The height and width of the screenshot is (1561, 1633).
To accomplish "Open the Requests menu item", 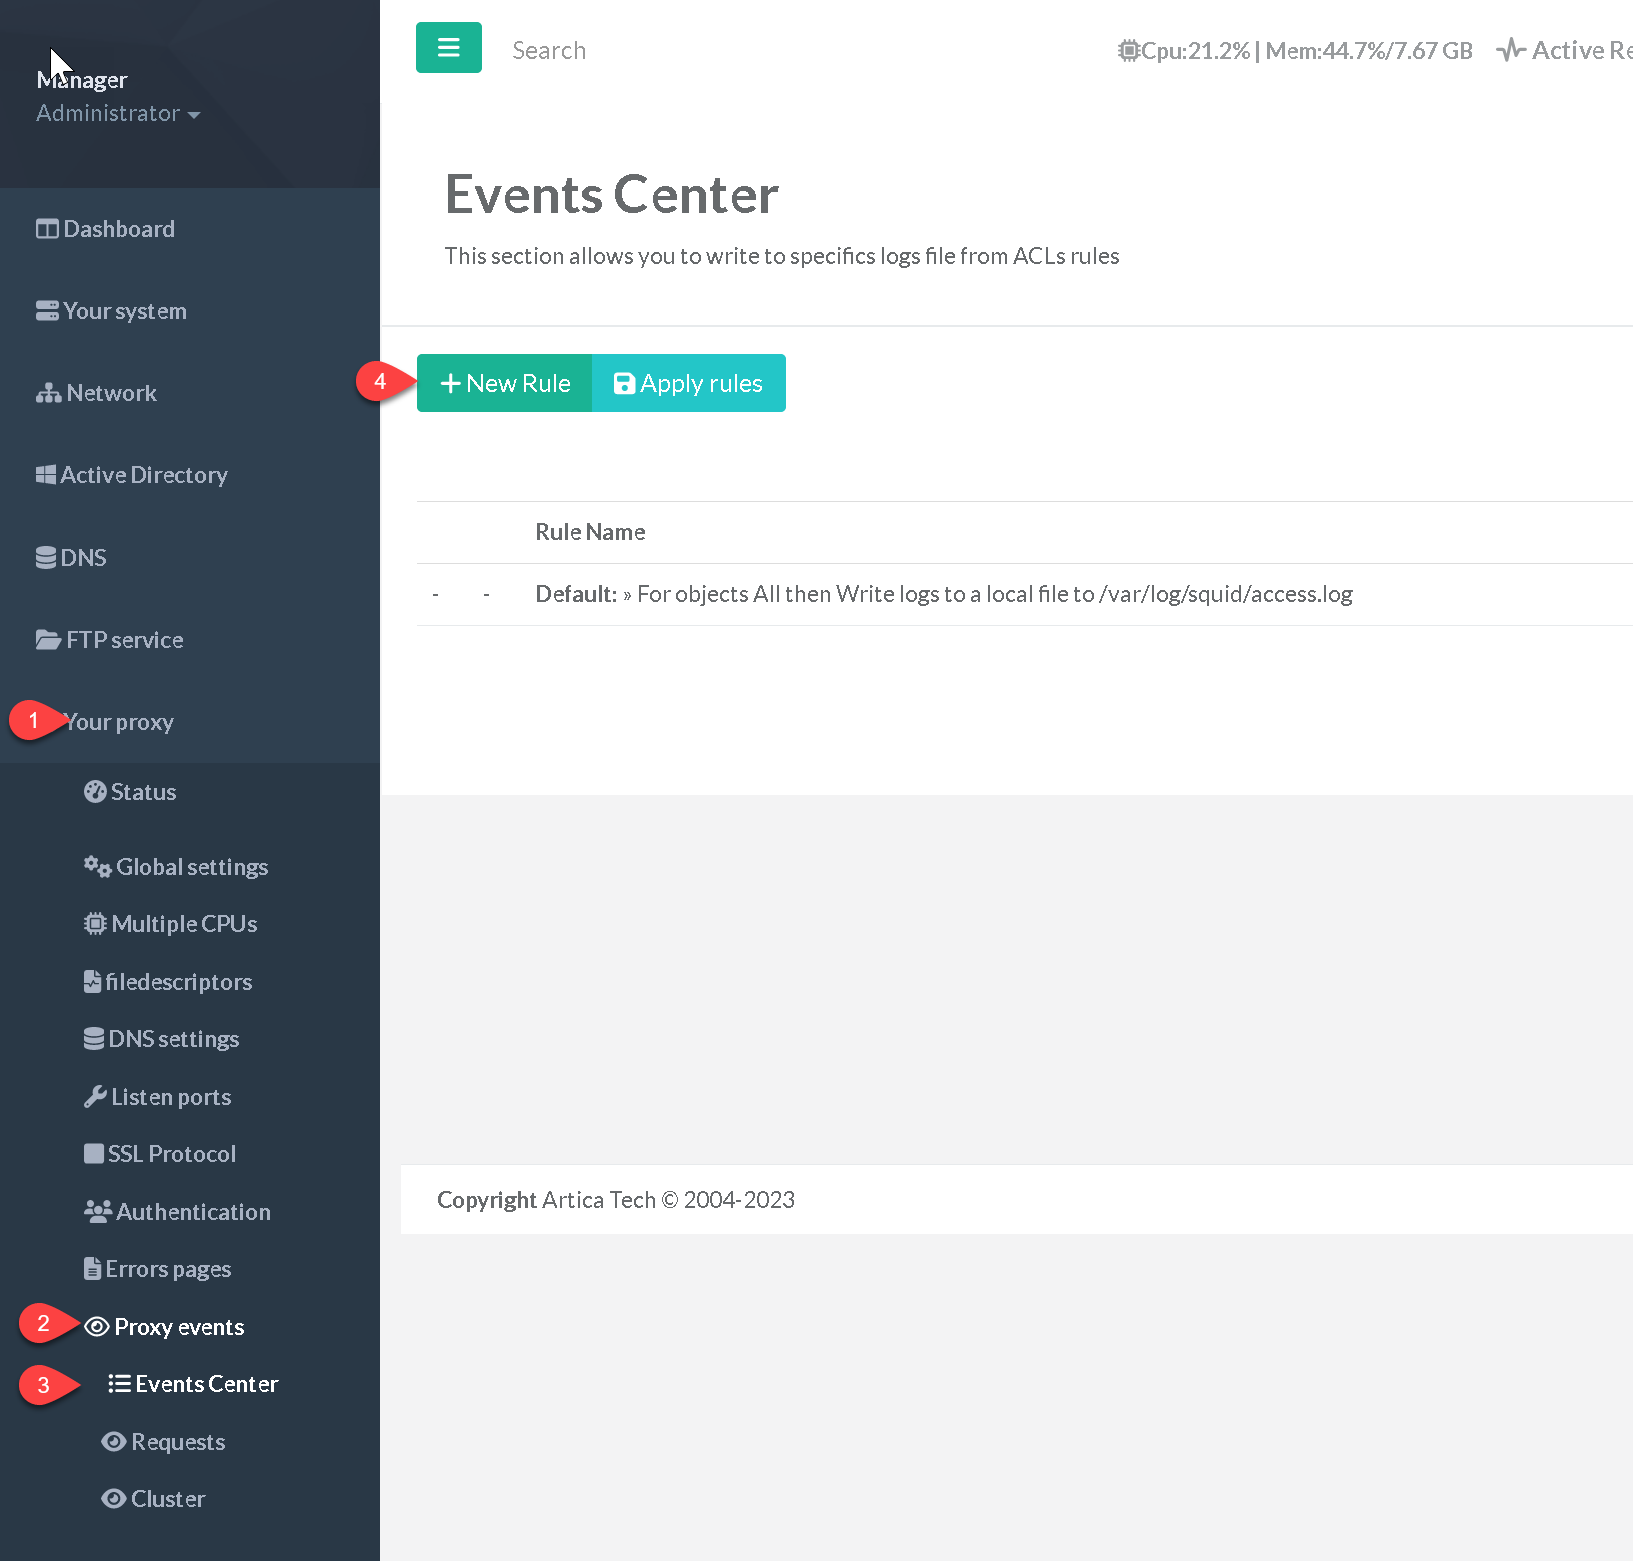I will 177,1442.
